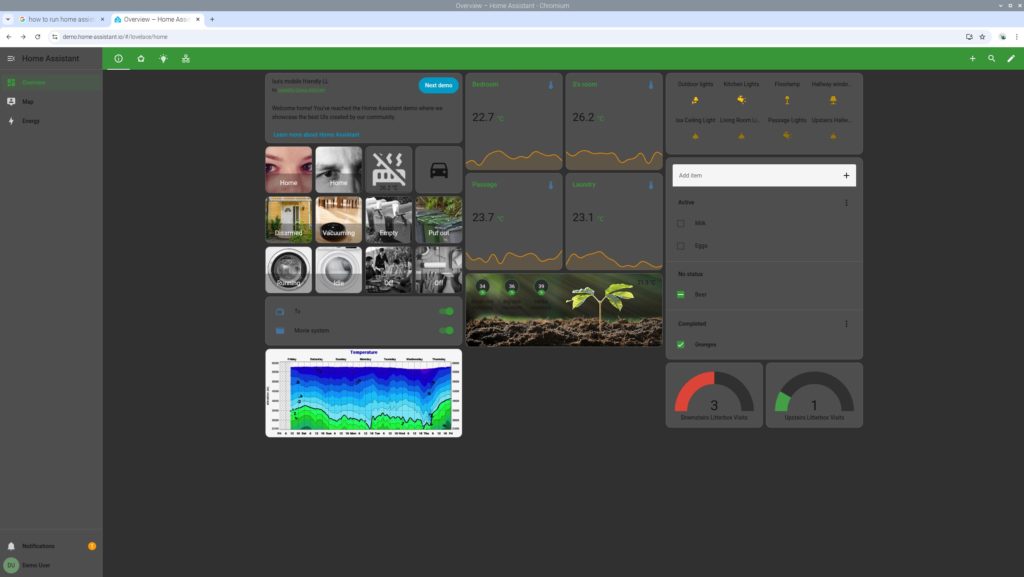
Task: Select Energy in the sidebar
Action: pos(30,121)
